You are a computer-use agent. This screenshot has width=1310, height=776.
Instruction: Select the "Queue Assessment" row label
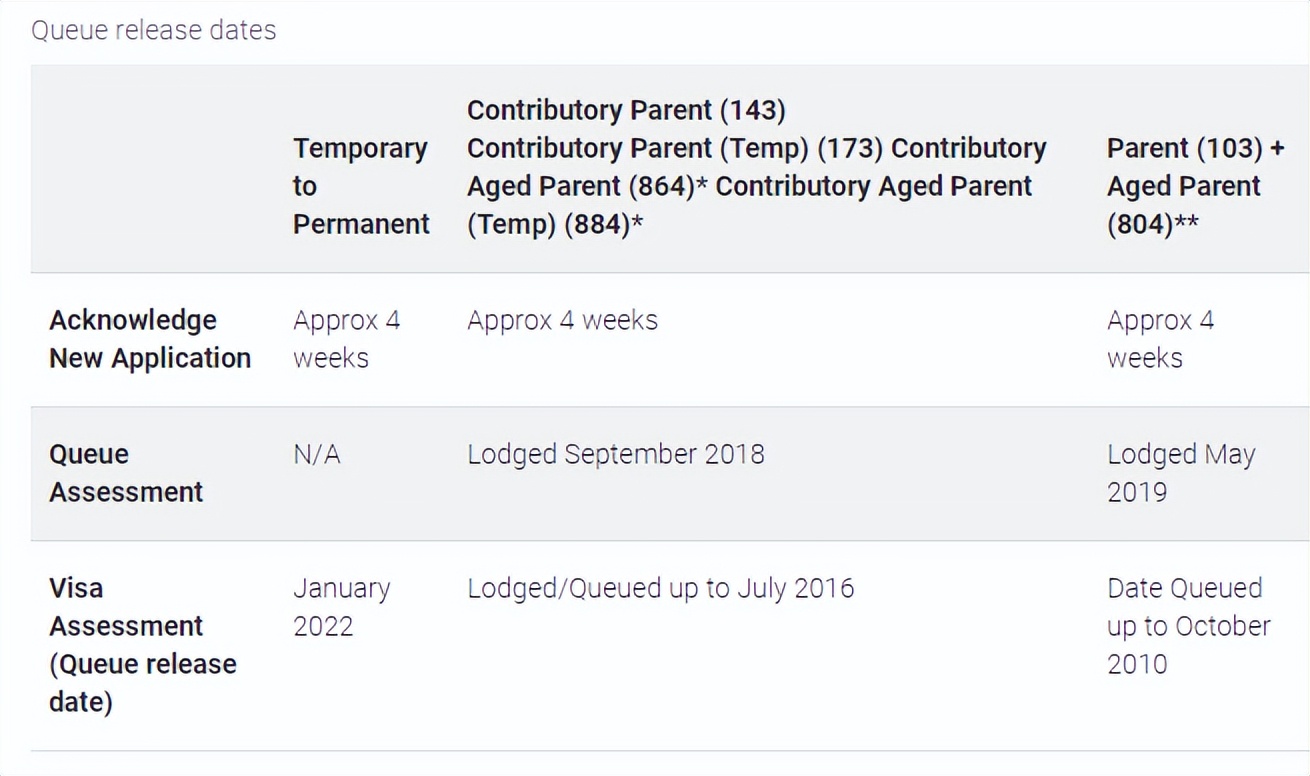click(126, 473)
